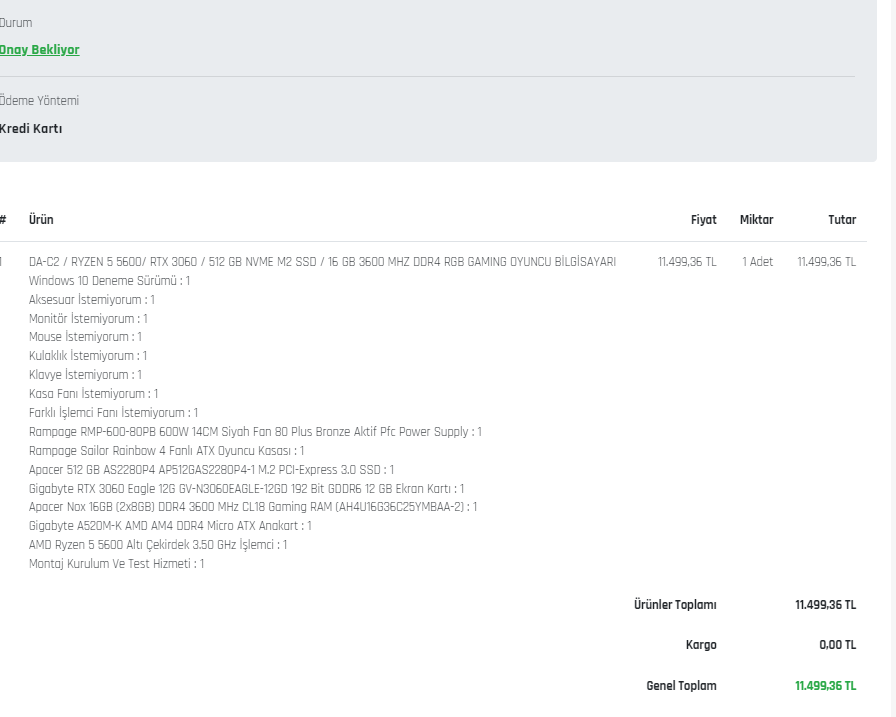Click the AMD Ryzen 5 5600 İşlemci line
Screen dimensions: 896x717
158,545
